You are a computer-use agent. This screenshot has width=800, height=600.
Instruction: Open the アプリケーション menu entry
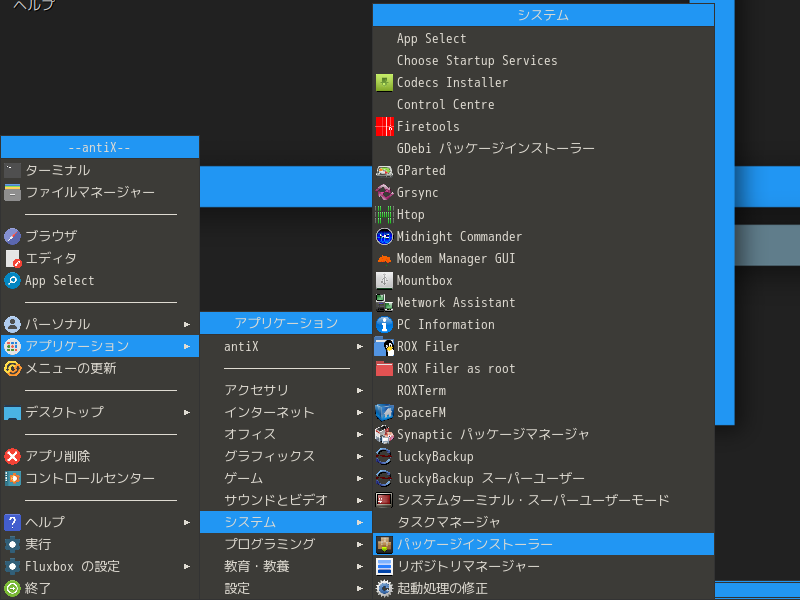100,346
